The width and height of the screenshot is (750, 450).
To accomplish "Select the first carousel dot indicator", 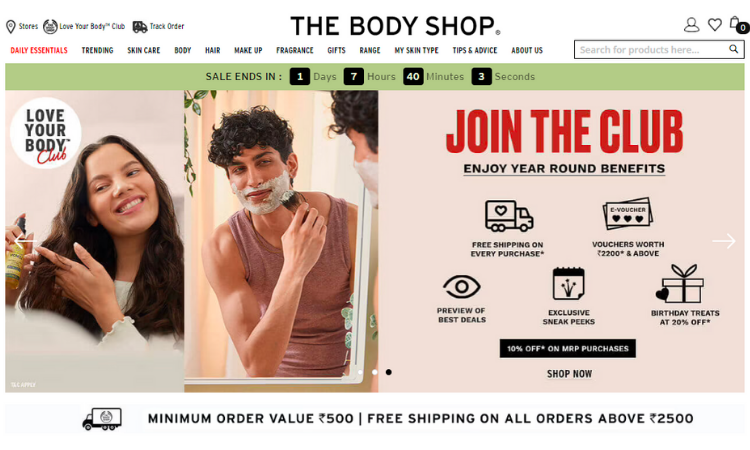I will pos(360,372).
